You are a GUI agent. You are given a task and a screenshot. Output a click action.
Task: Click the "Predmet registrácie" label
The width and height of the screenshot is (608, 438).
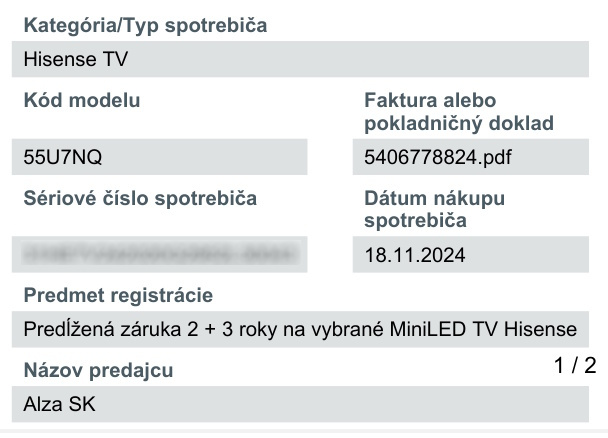118,295
